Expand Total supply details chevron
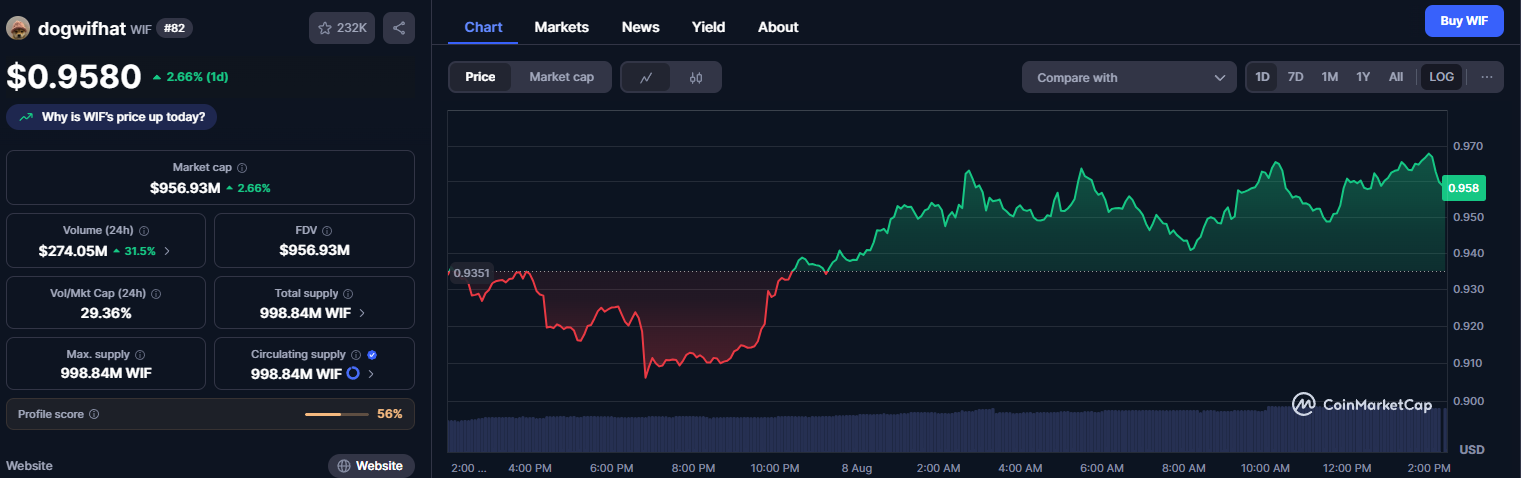 click(362, 313)
